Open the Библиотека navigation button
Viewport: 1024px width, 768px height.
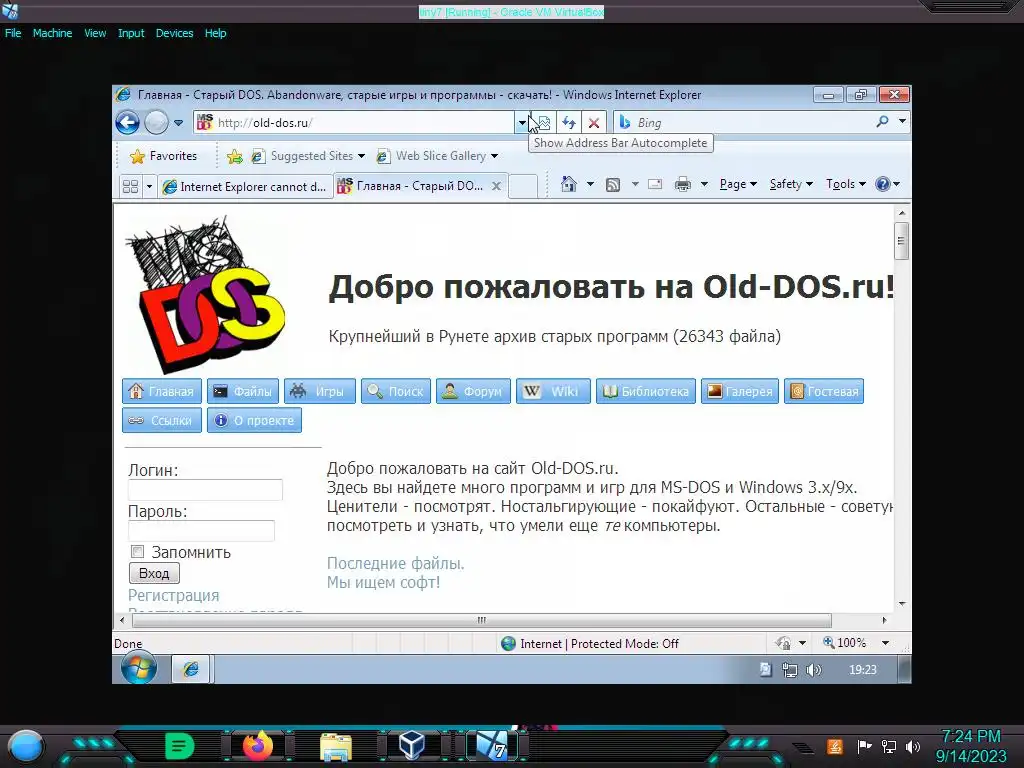[646, 391]
